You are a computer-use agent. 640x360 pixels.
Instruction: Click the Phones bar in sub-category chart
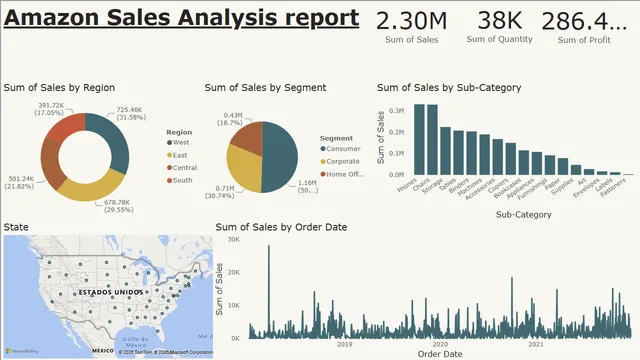[420, 140]
